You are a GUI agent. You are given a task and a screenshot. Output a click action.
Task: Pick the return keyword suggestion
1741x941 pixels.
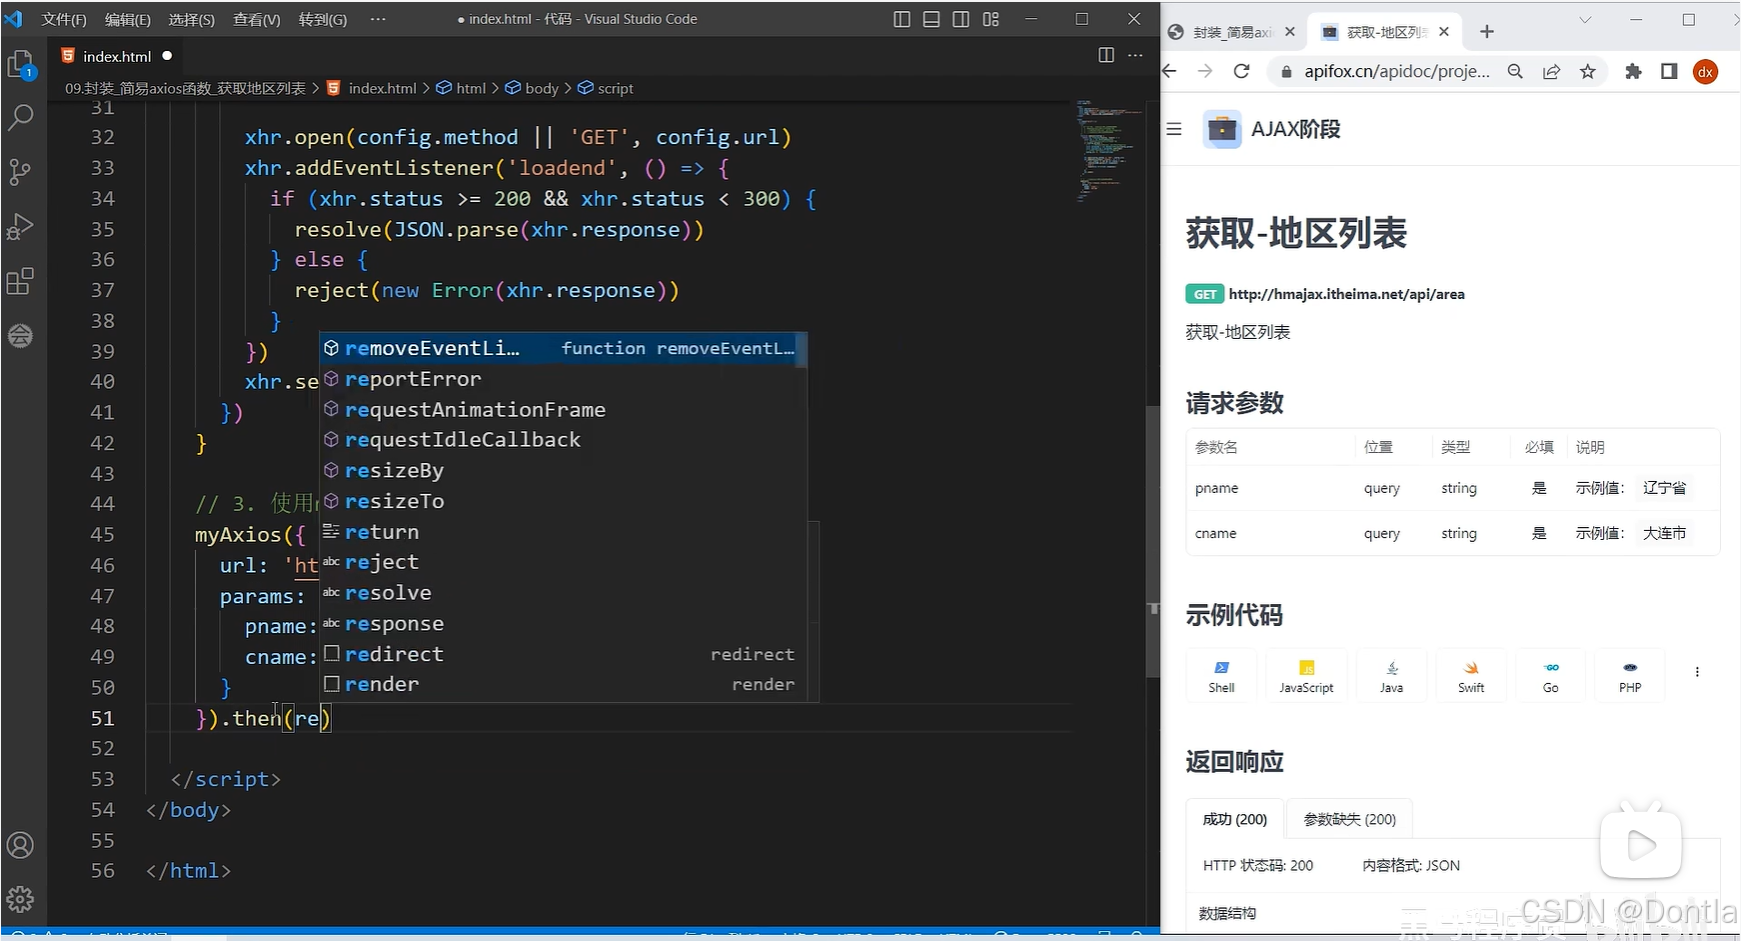(563, 532)
